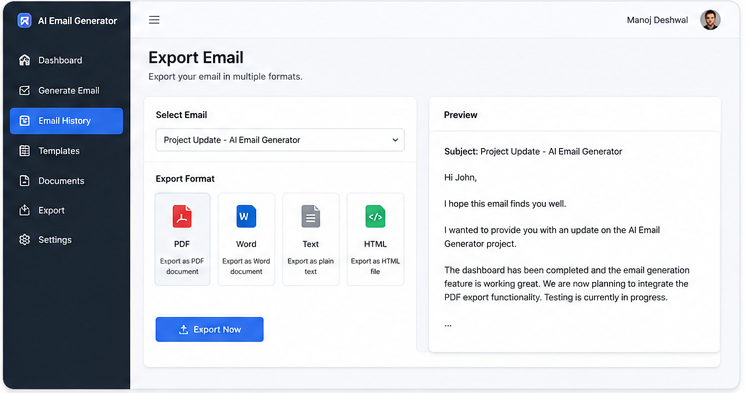Screen dimensions: 748x393
Task: Click 'I hope this email finds you well.'
Action: 505,204
